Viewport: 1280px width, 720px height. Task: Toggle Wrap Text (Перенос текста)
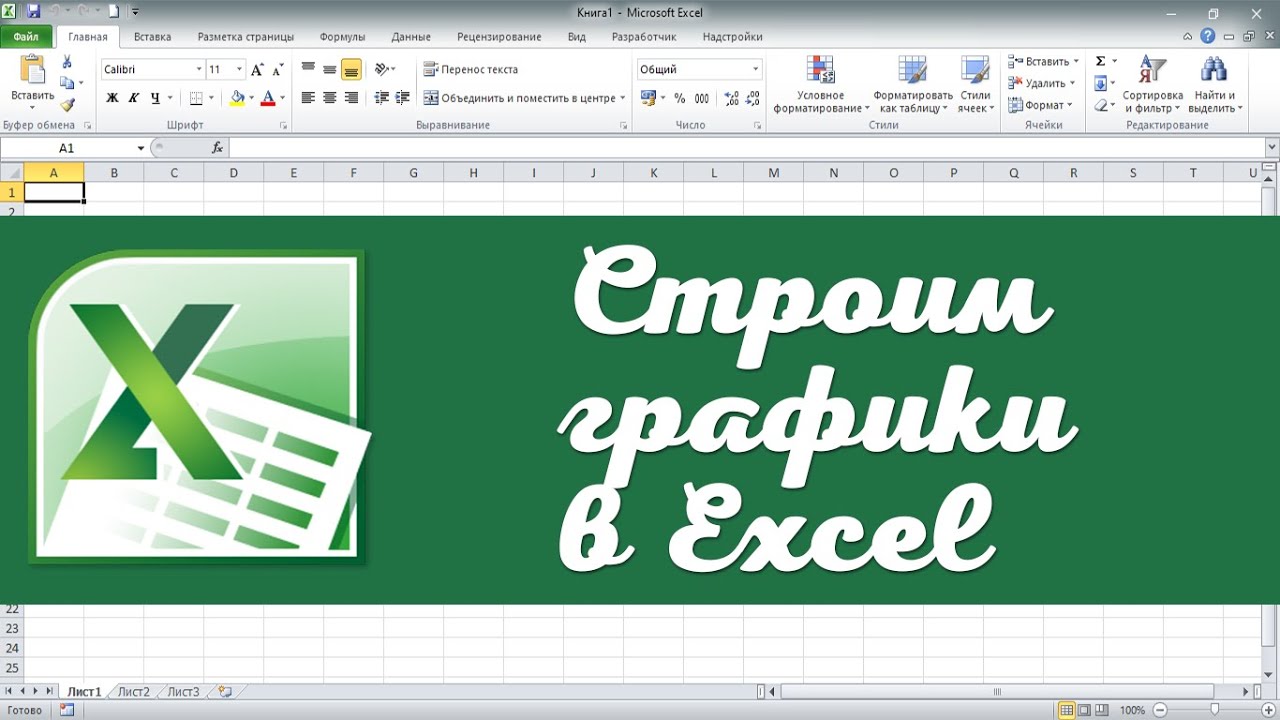coord(470,70)
